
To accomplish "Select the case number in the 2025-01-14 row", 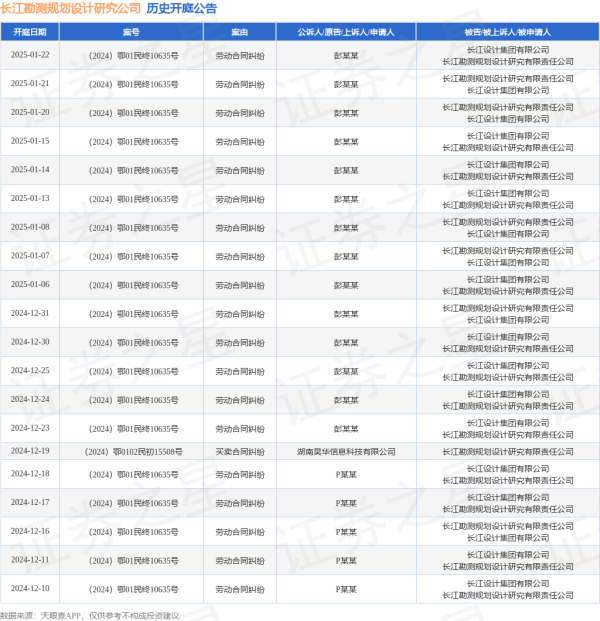I will click(133, 171).
